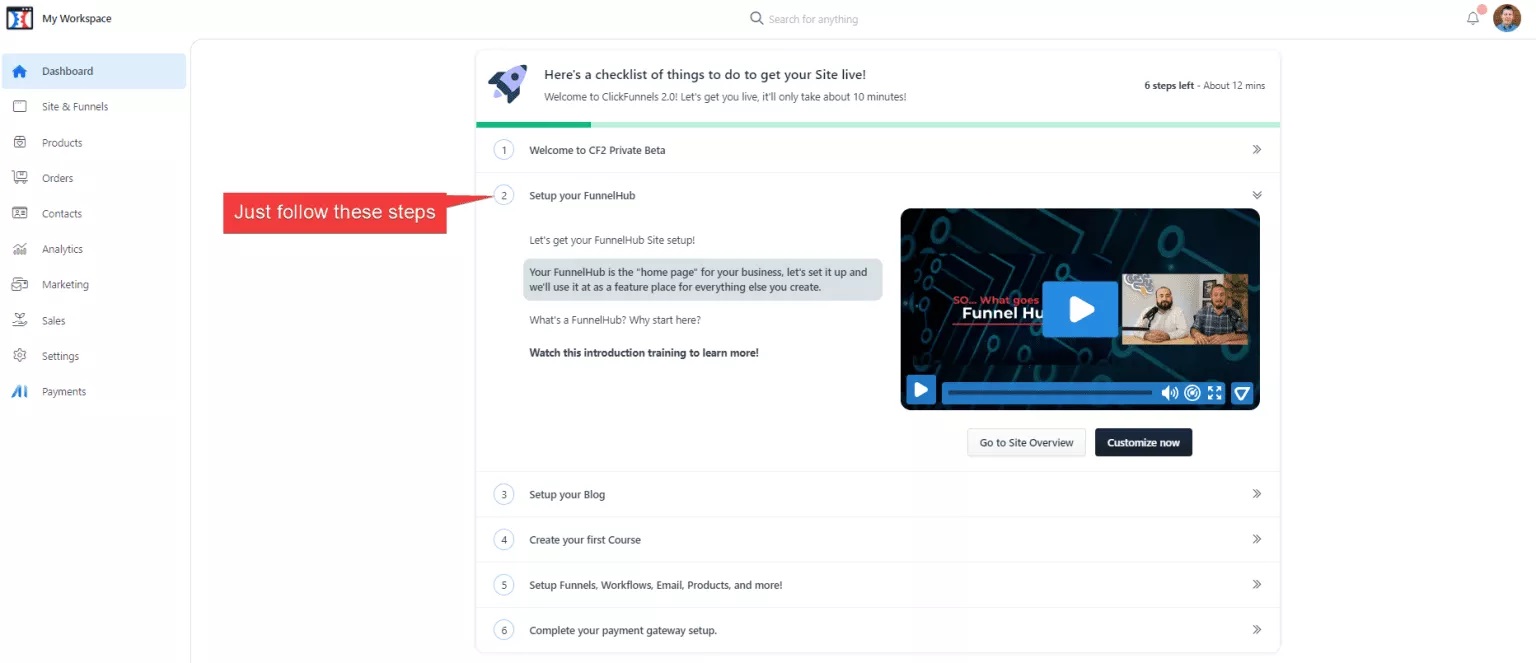Toggle video volume speaker icon

(1169, 393)
